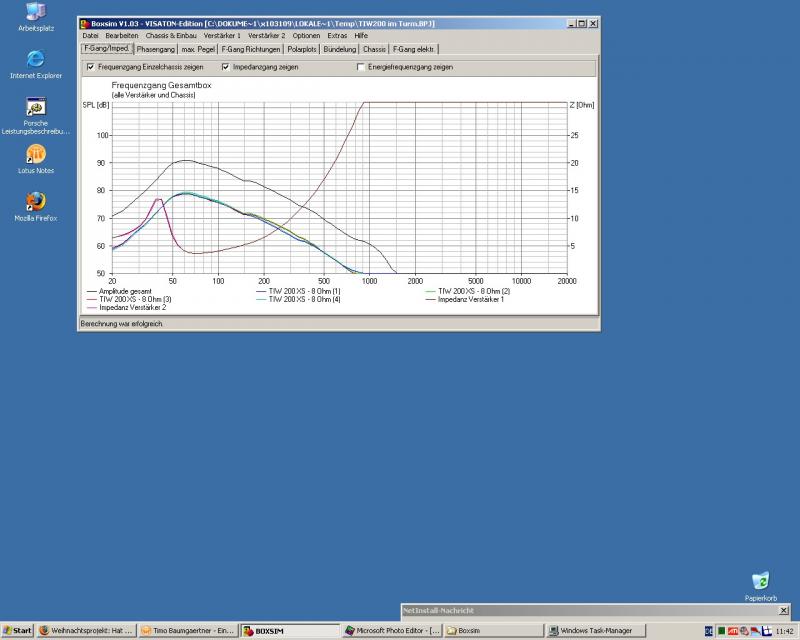The image size is (800, 640).
Task: Open the Papierkorb recycle bin icon
Action: pos(760,581)
